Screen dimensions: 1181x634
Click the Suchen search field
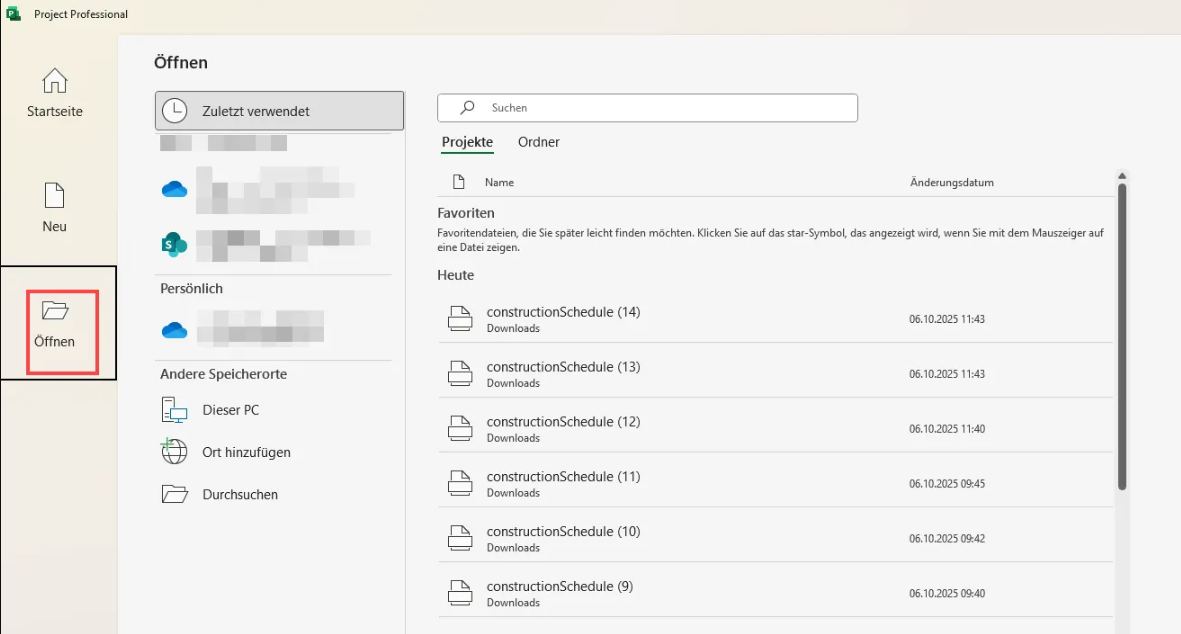pos(647,108)
